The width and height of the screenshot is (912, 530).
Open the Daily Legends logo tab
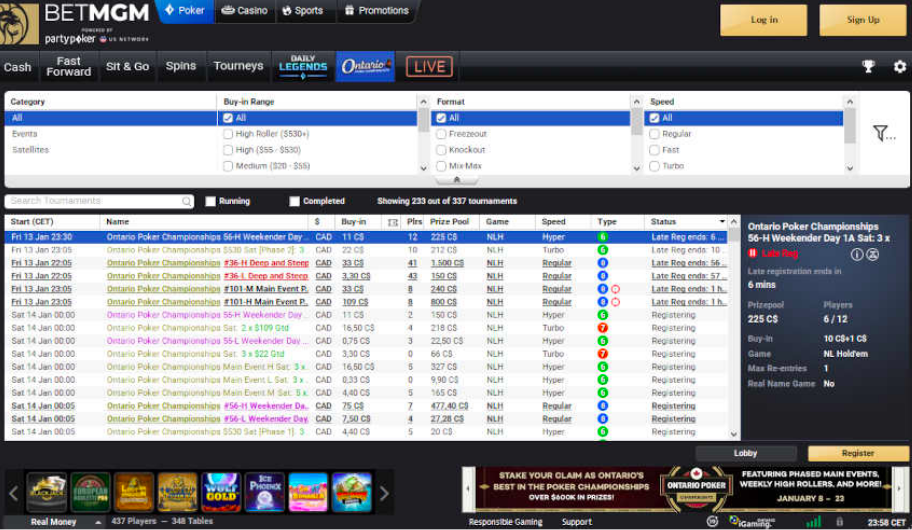(303, 67)
